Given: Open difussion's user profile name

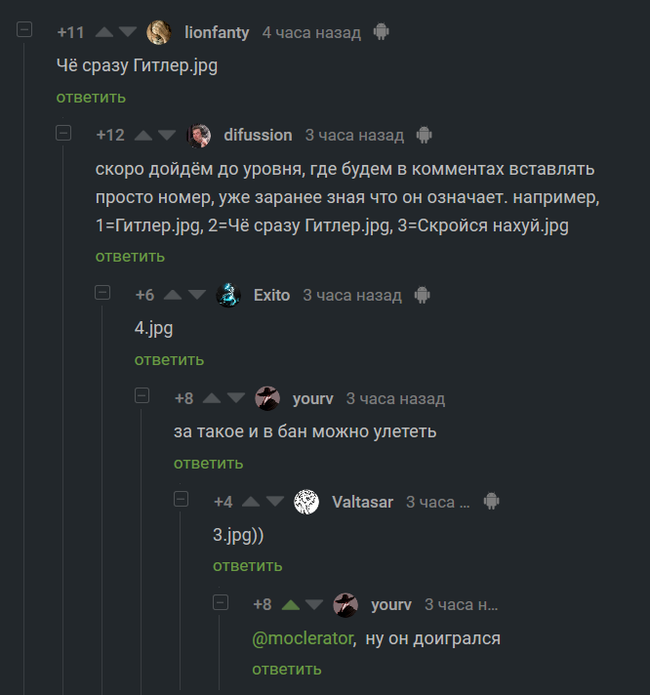Looking at the screenshot, I should click(258, 135).
